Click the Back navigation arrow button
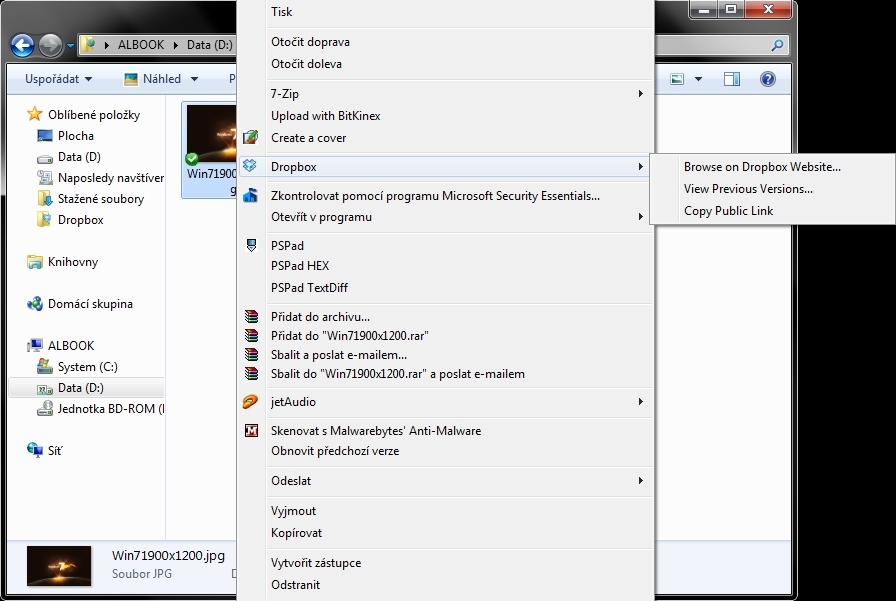896x601 pixels. [22, 45]
